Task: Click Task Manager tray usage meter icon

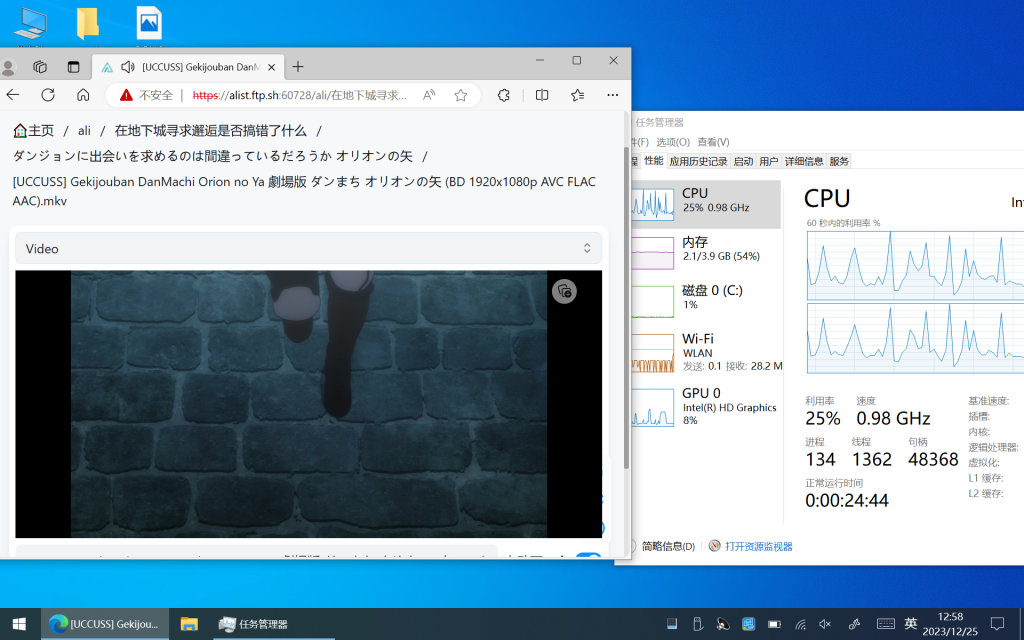Action: pyautogui.click(x=671, y=624)
